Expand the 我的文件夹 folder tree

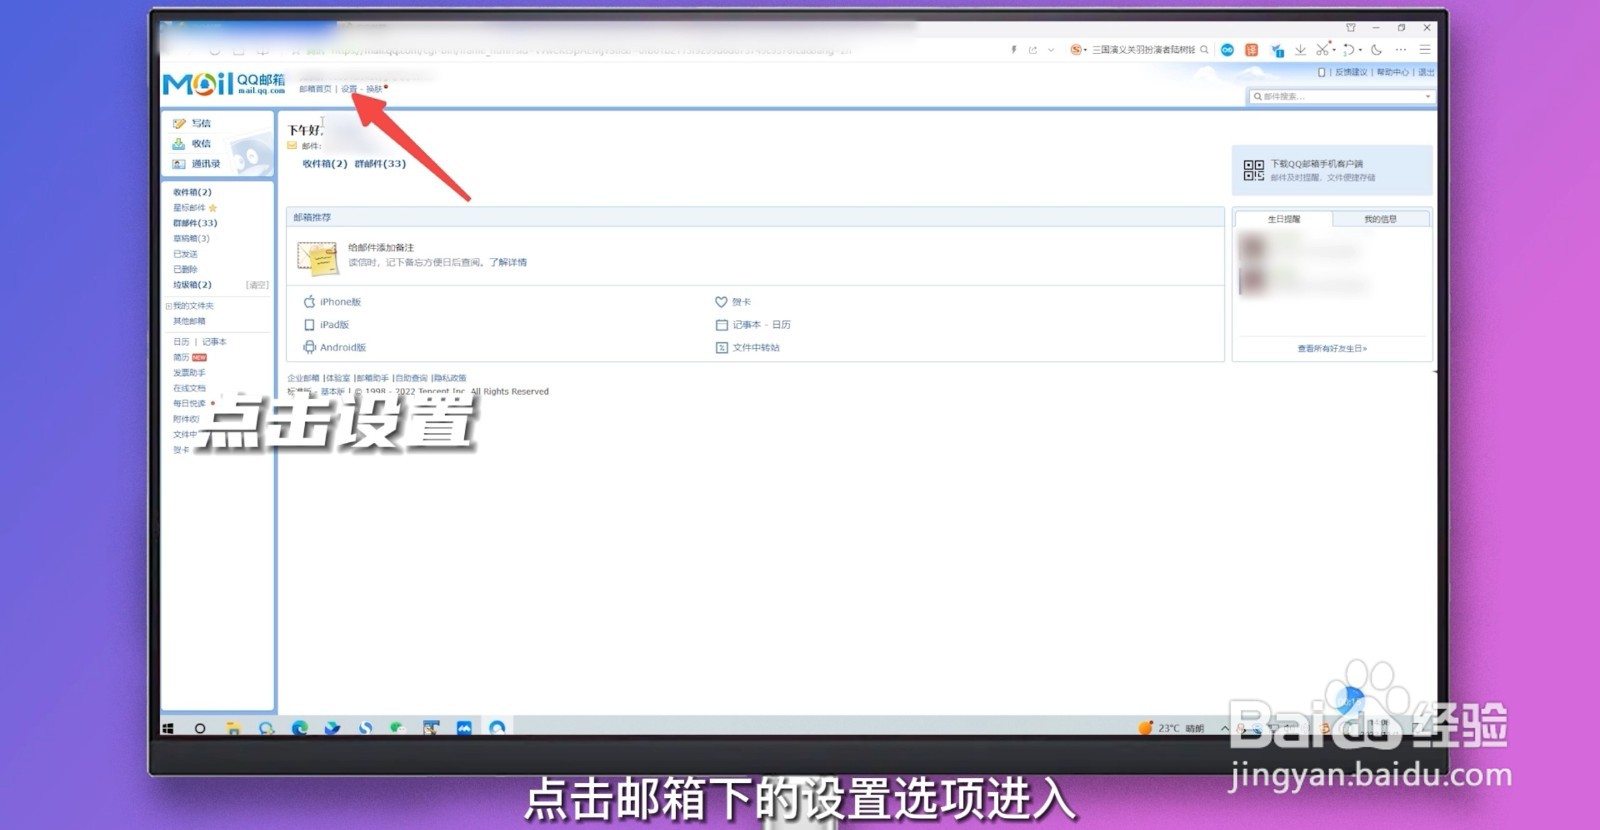tap(168, 306)
